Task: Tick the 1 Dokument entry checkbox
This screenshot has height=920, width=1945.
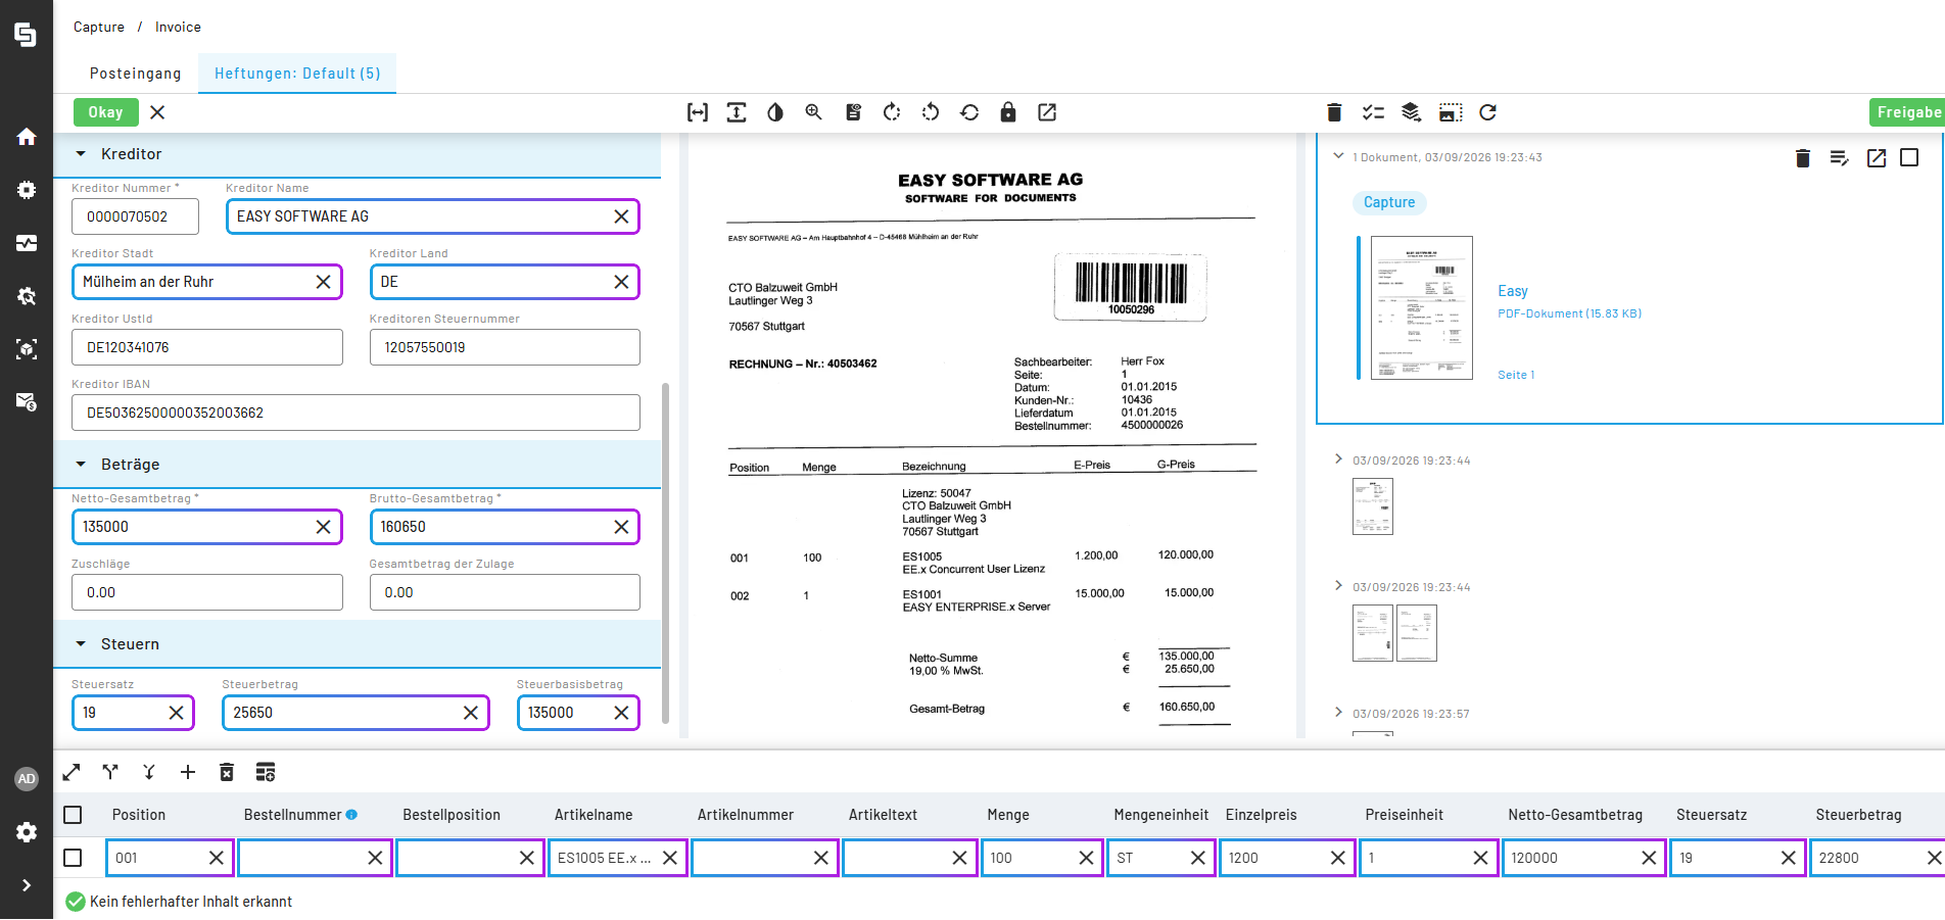Action: tap(1910, 158)
